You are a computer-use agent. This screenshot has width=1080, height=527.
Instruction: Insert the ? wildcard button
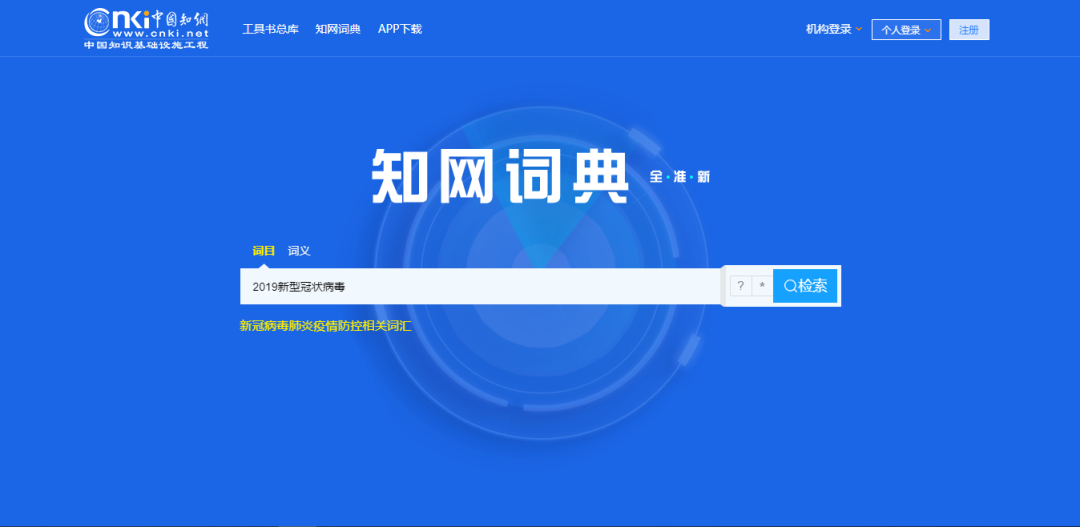tap(740, 286)
